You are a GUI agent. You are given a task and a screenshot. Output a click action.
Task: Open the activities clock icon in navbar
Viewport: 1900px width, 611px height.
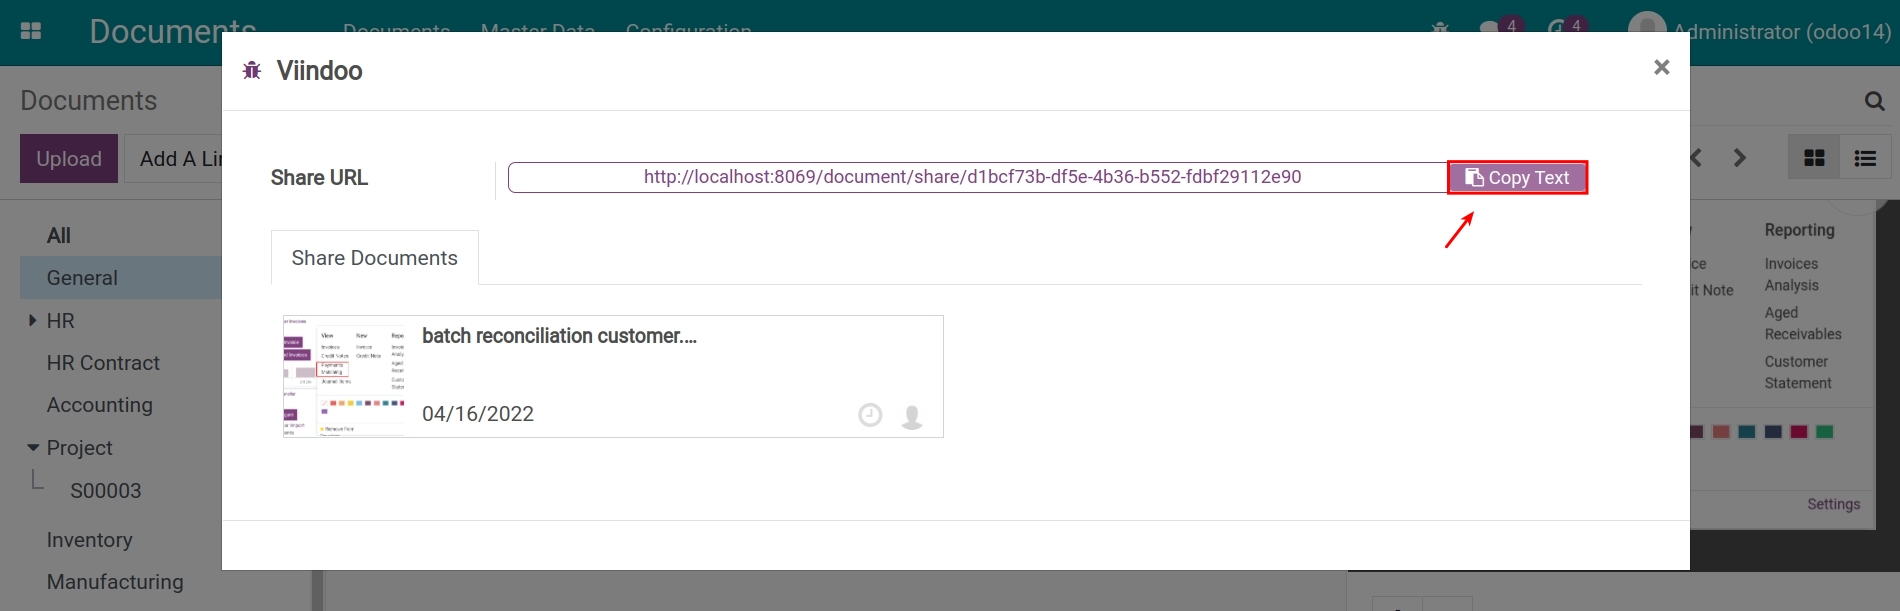click(1556, 28)
